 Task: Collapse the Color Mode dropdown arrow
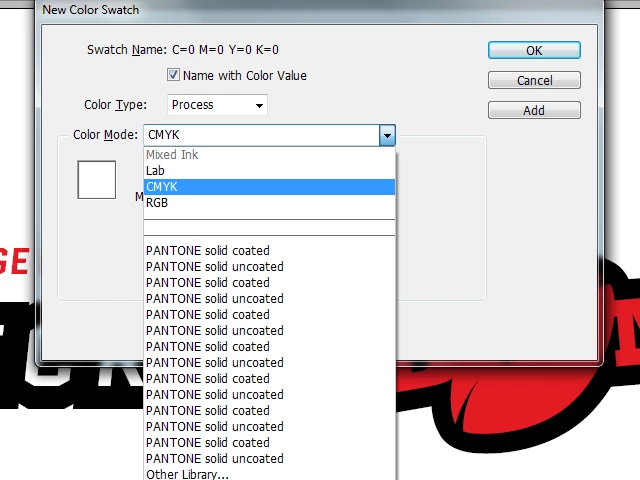387,135
